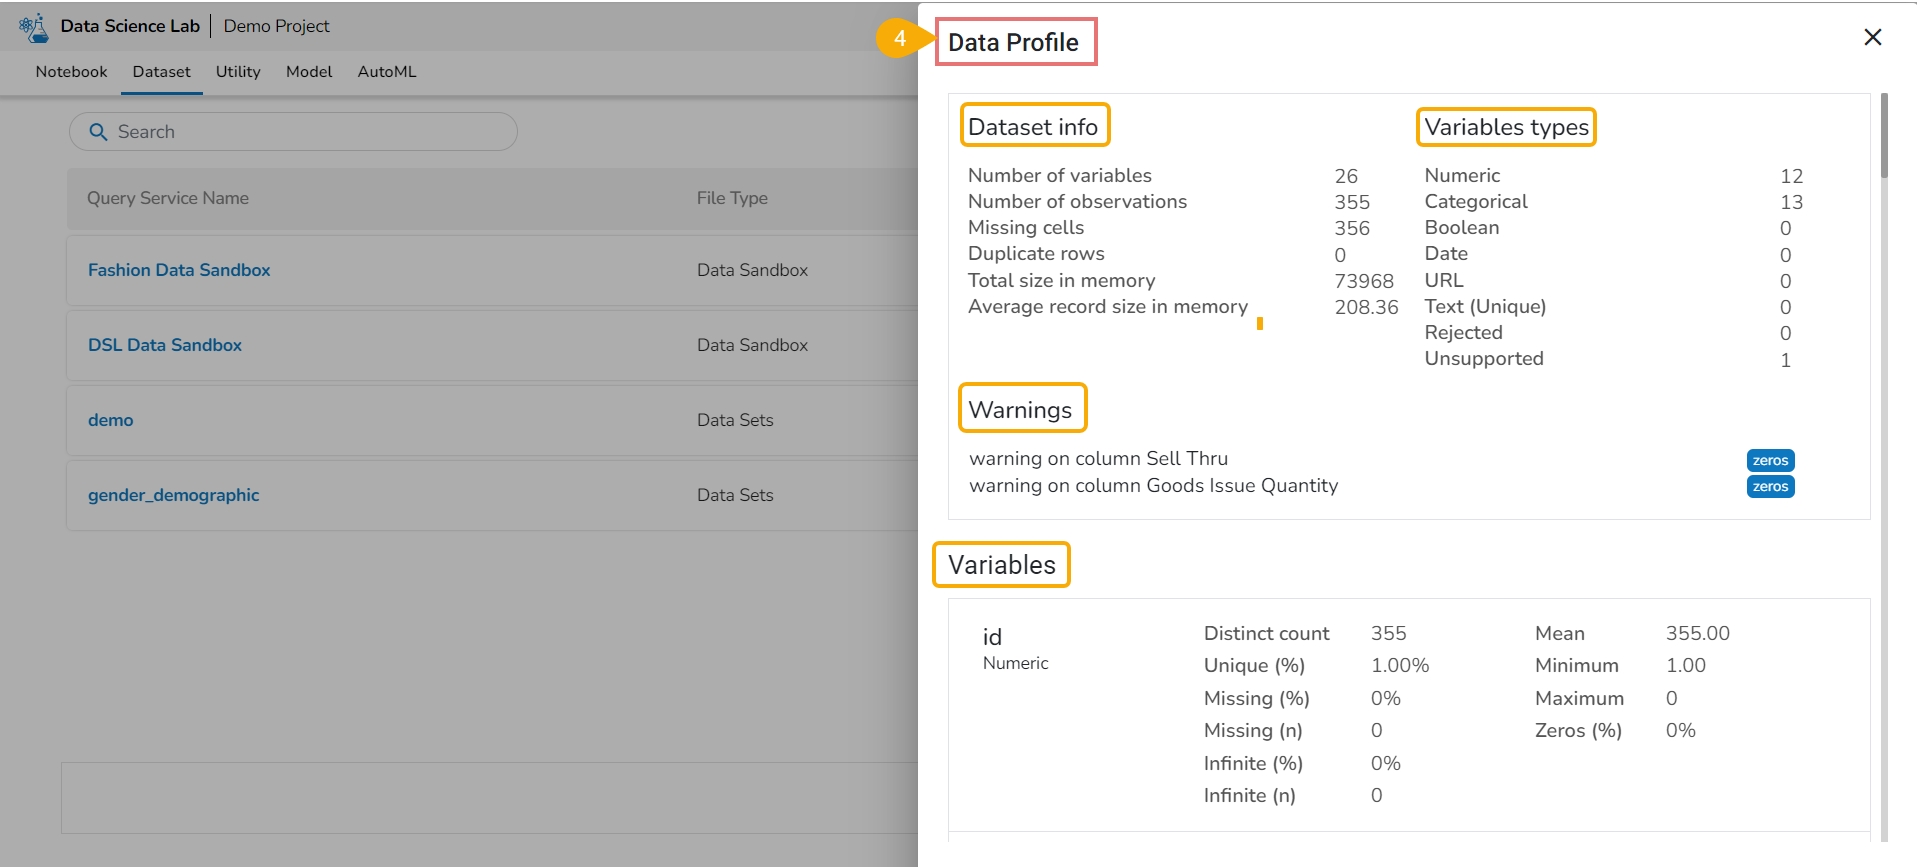Viewport: 1917px width, 867px height.
Task: Click the Demo Project title
Action: tap(276, 26)
